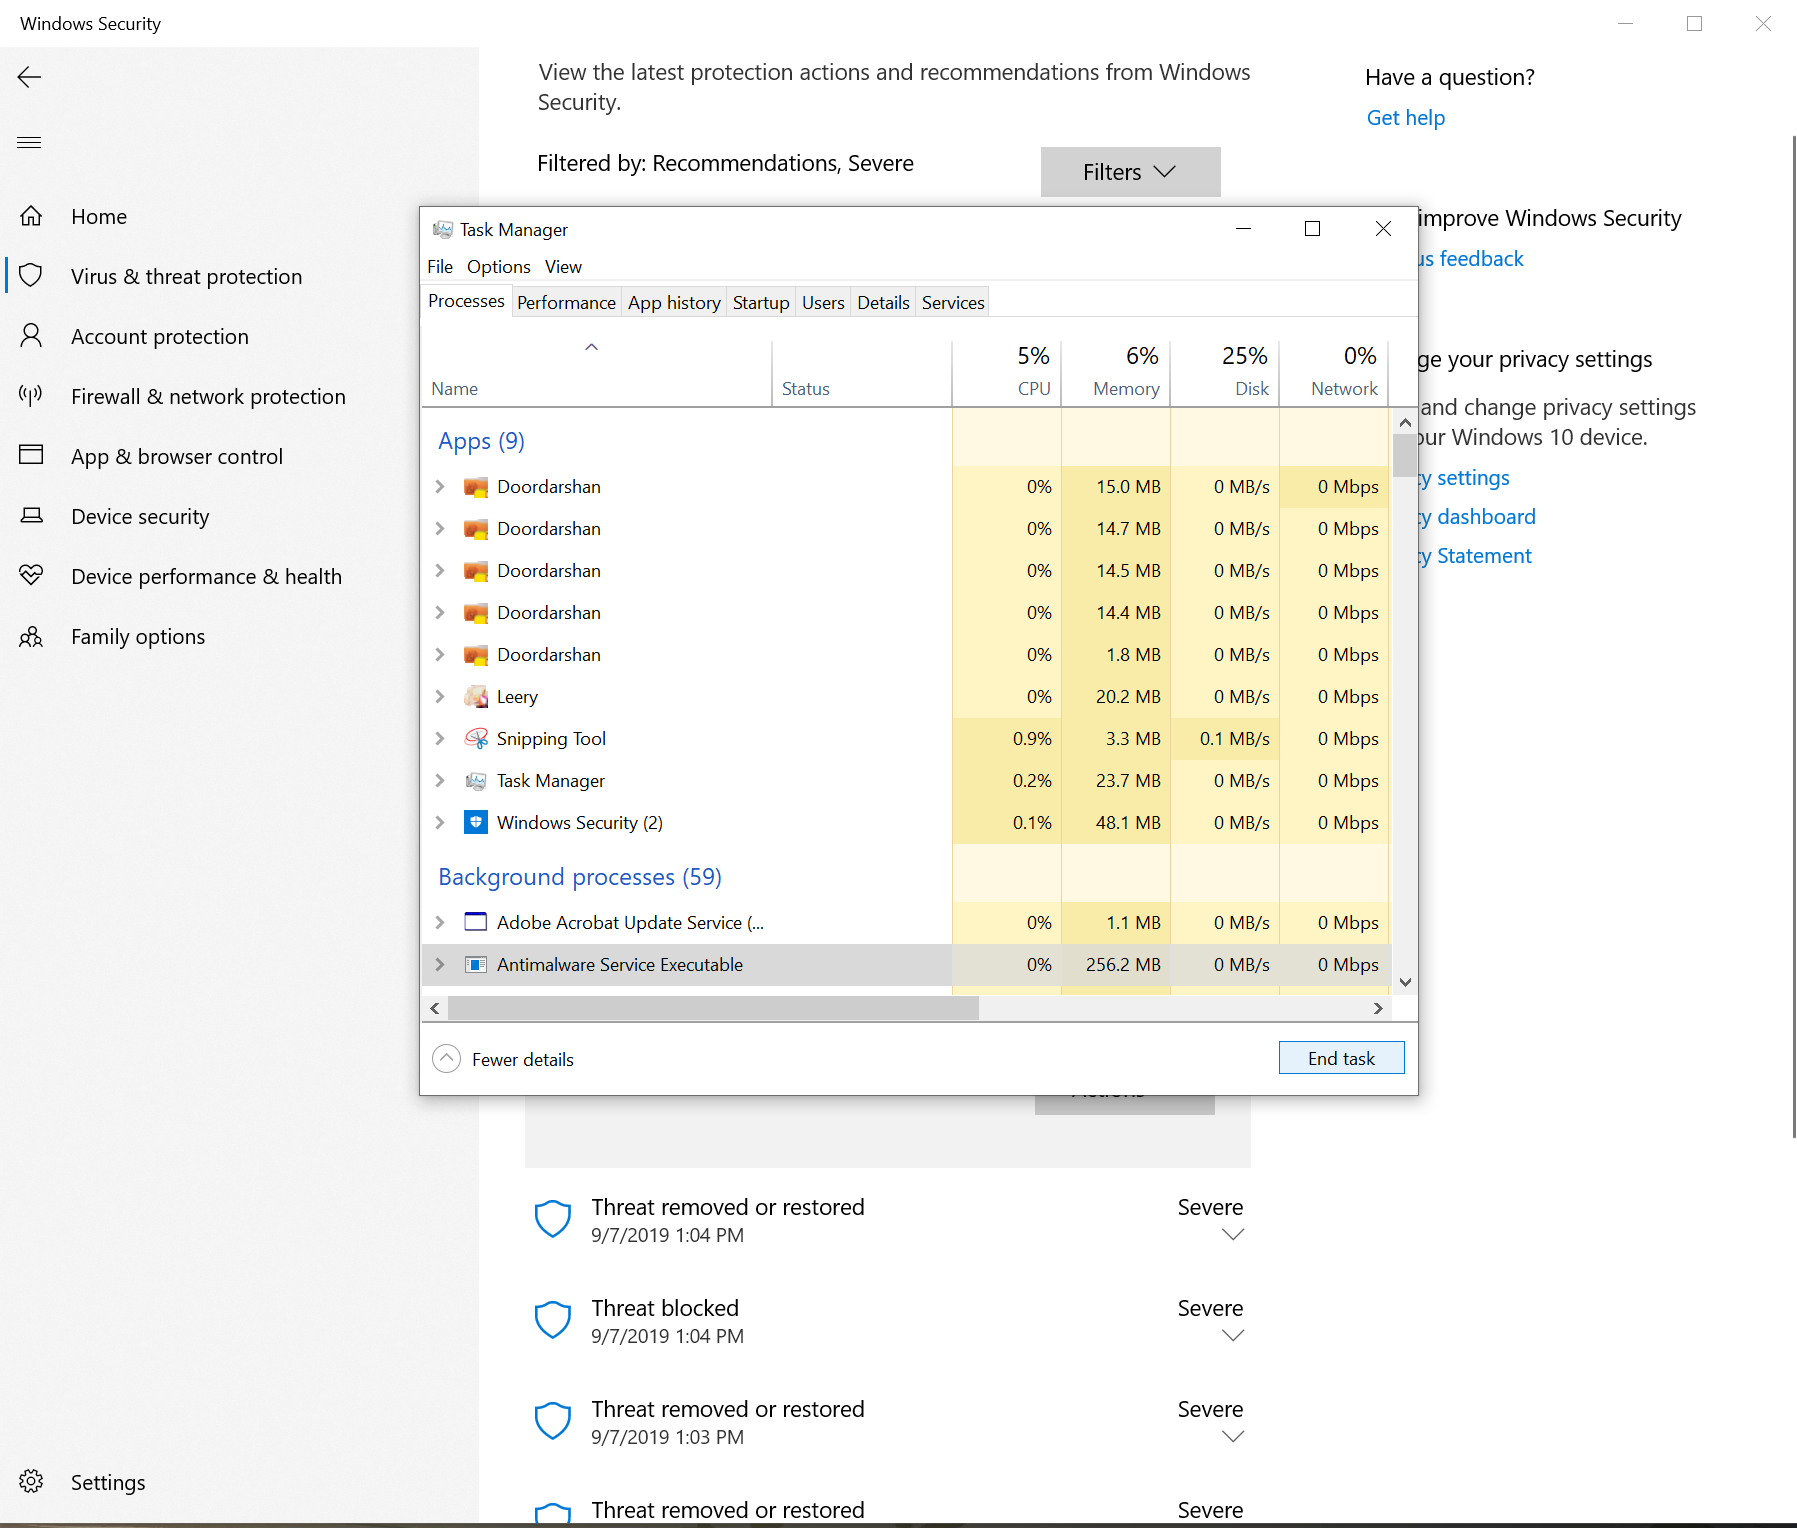Switch to the Startup tab
Screen dimensions: 1797x1528
pos(761,302)
